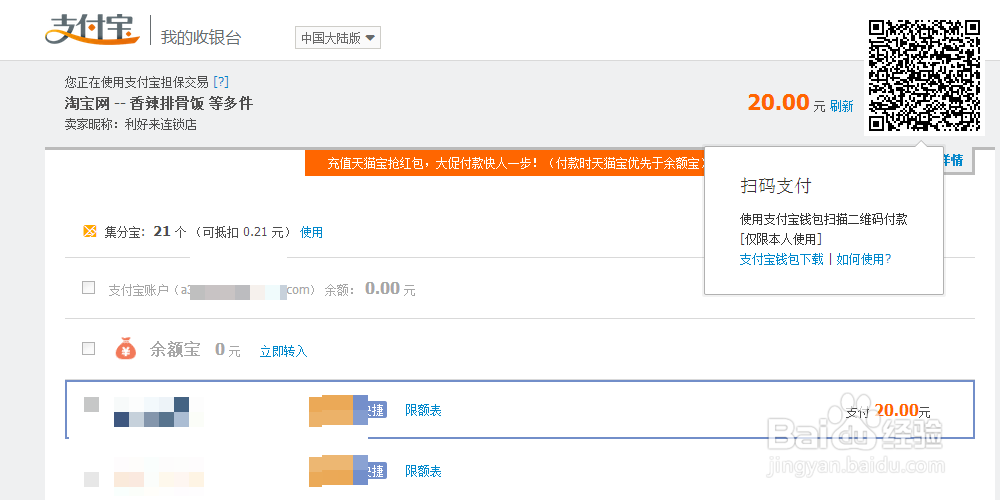Click the 刷新 refresh link

pyautogui.click(x=841, y=106)
